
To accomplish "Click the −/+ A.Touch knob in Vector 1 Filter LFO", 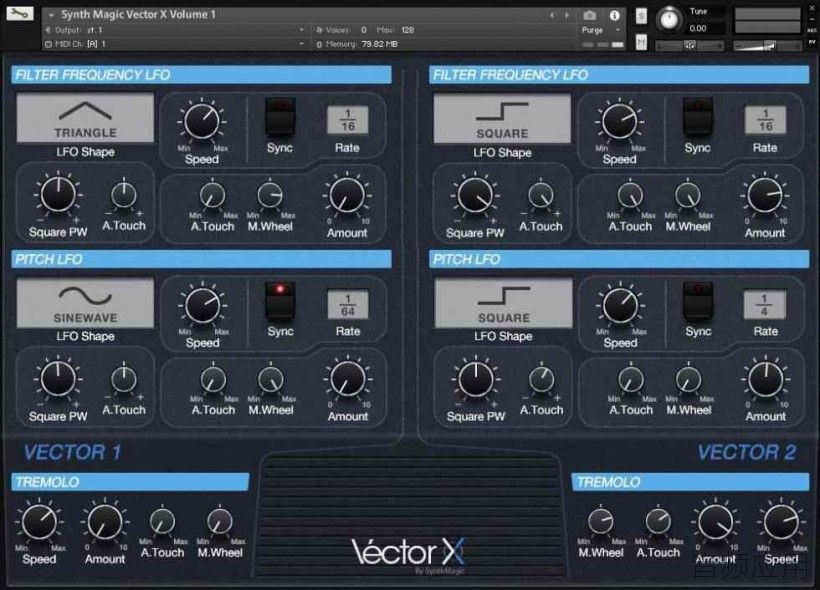I will coord(124,195).
